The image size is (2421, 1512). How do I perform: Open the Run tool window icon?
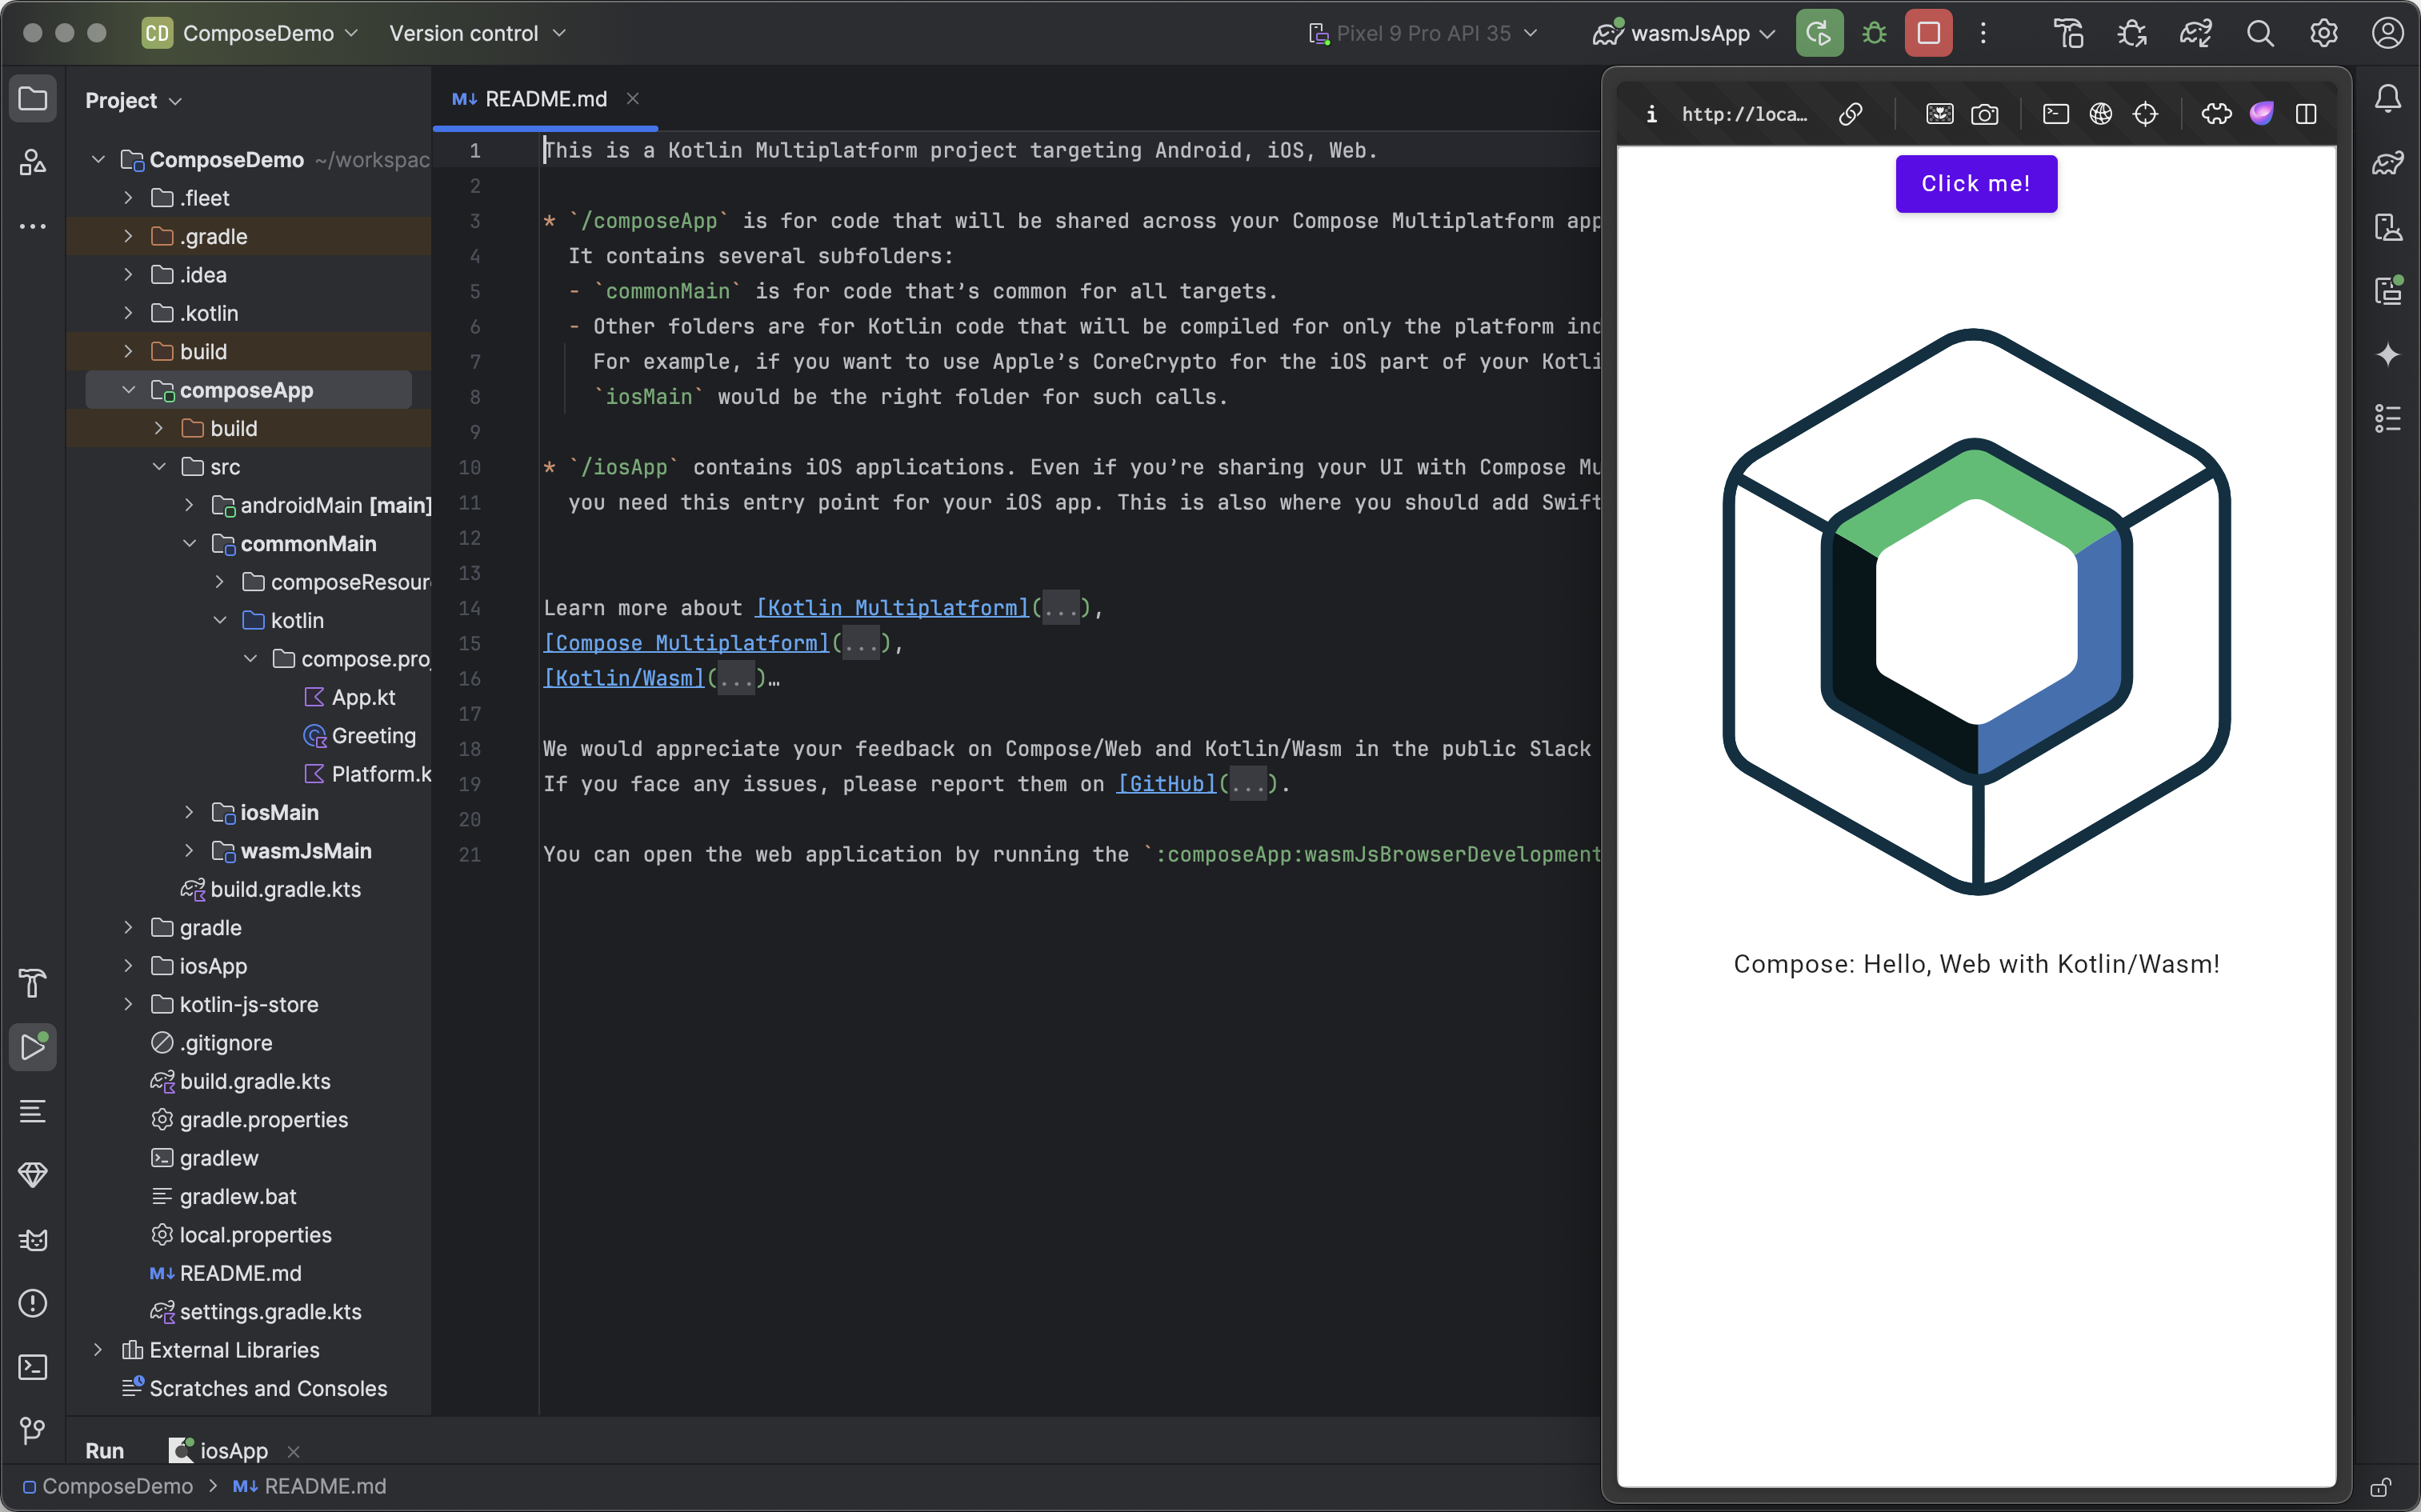[33, 1047]
